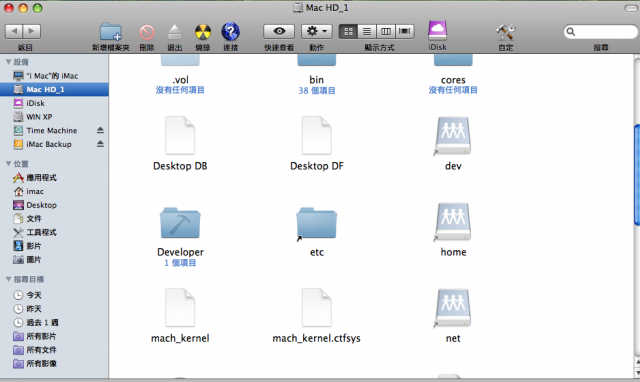
Task: Click the Connect globe toolbar icon
Action: click(231, 31)
